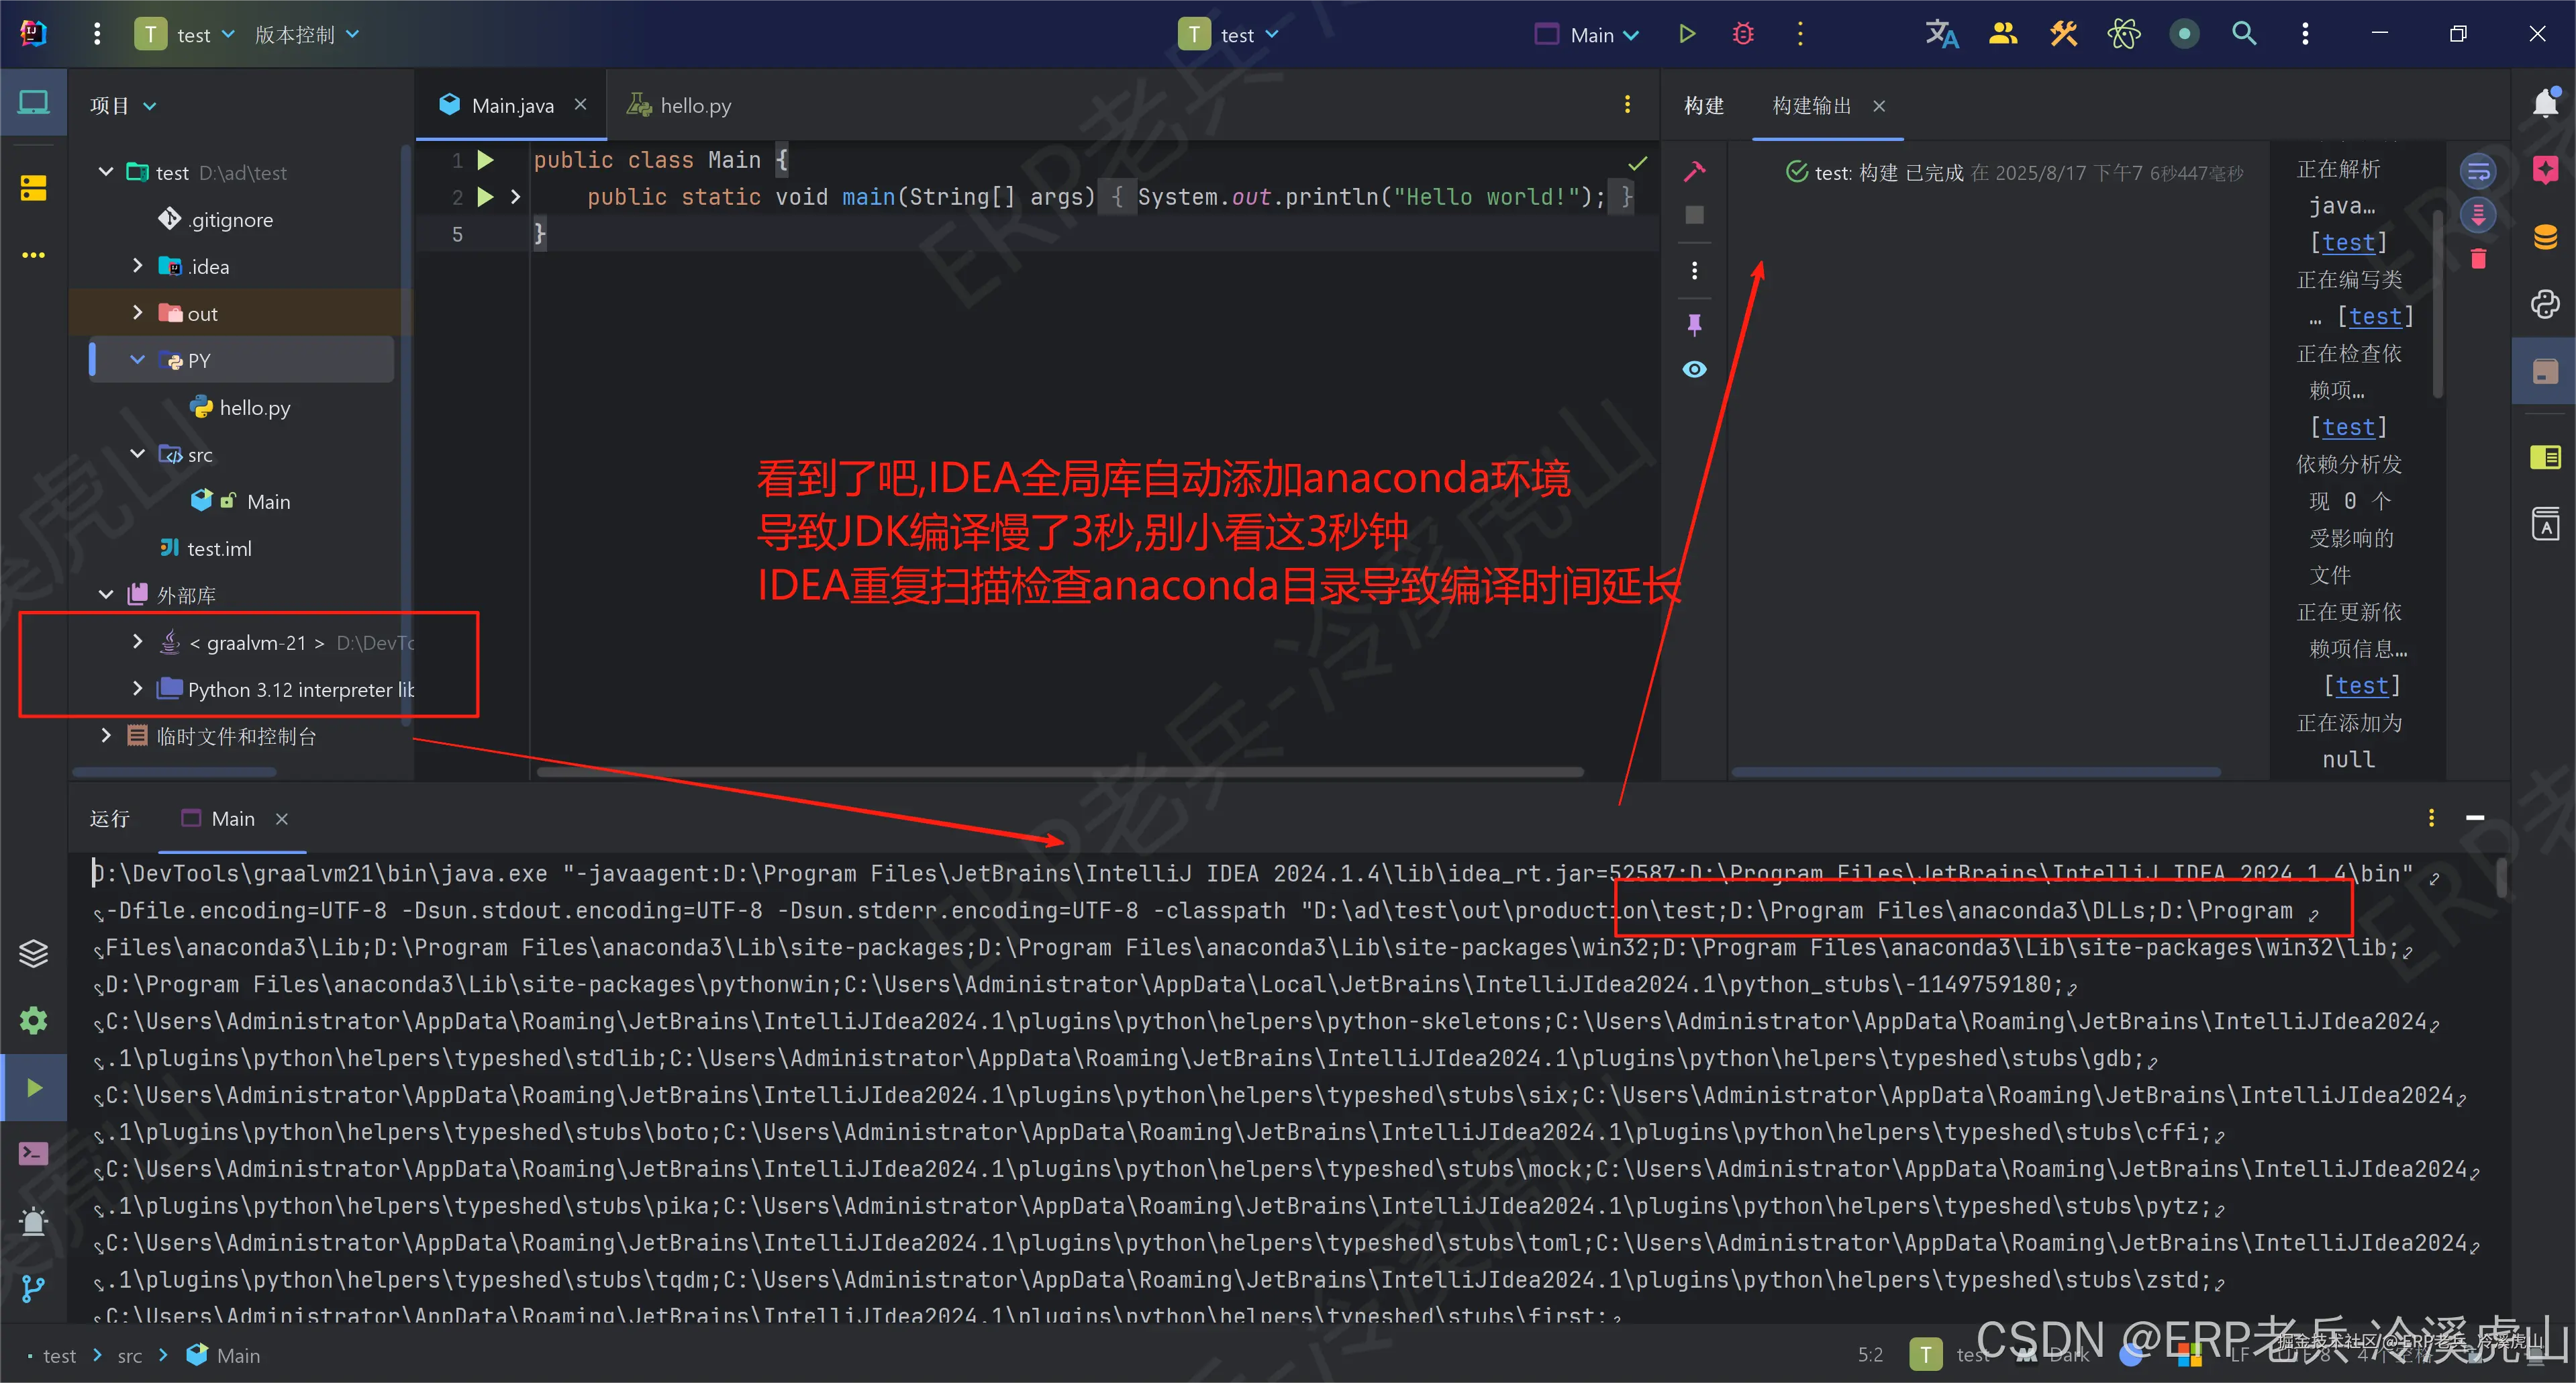Toggle the pin tab icon in Build panel
Viewport: 2576px width, 1383px height.
[x=1694, y=324]
